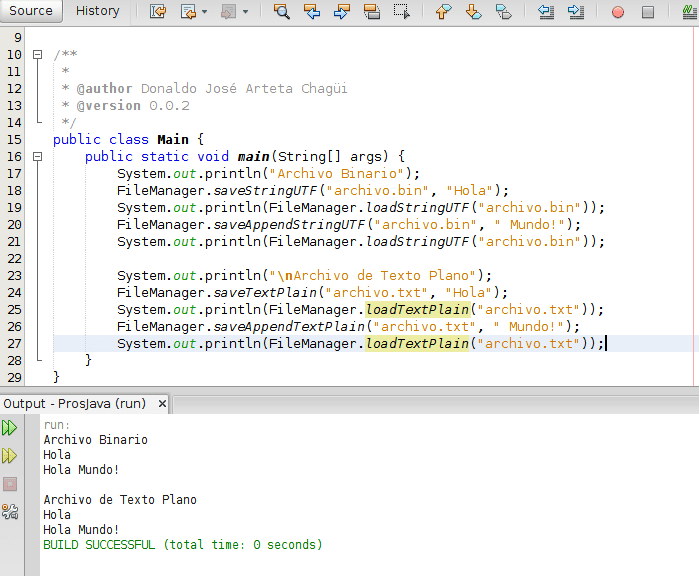Screen dimensions: 699x576
Task: Click the disabled Forward navigation icon
Action: click(229, 11)
